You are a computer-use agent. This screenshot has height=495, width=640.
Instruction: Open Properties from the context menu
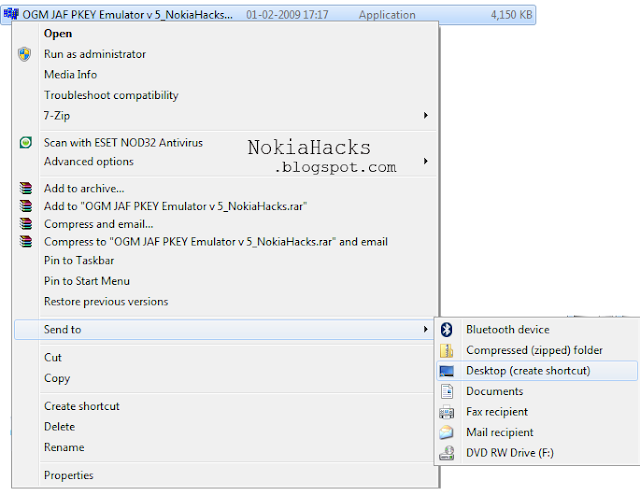pyautogui.click(x=225, y=475)
